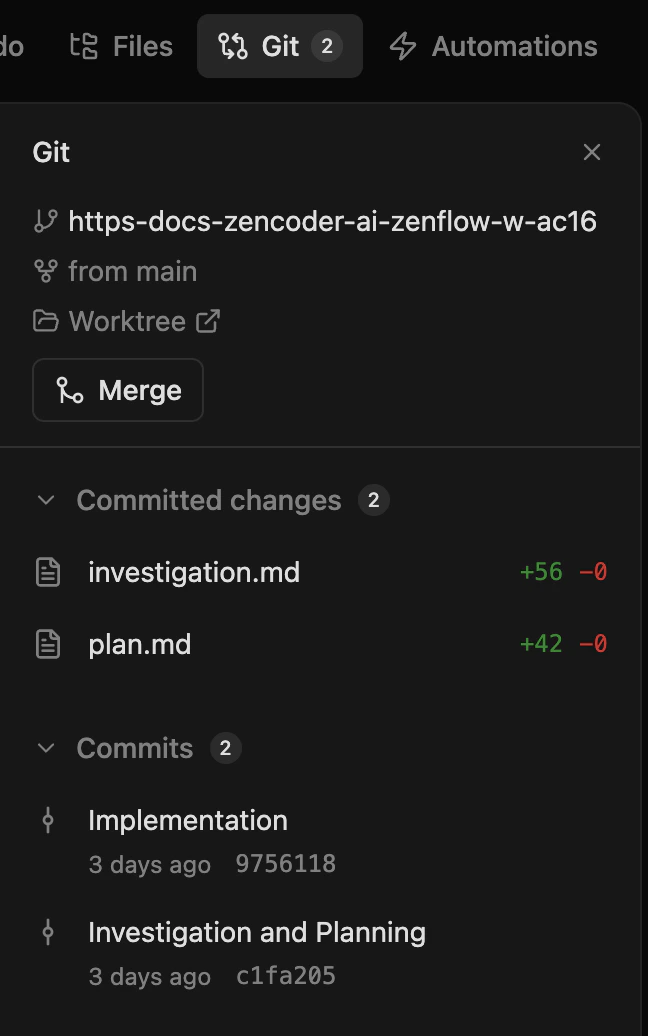Switch to the Automations tab

(x=493, y=46)
